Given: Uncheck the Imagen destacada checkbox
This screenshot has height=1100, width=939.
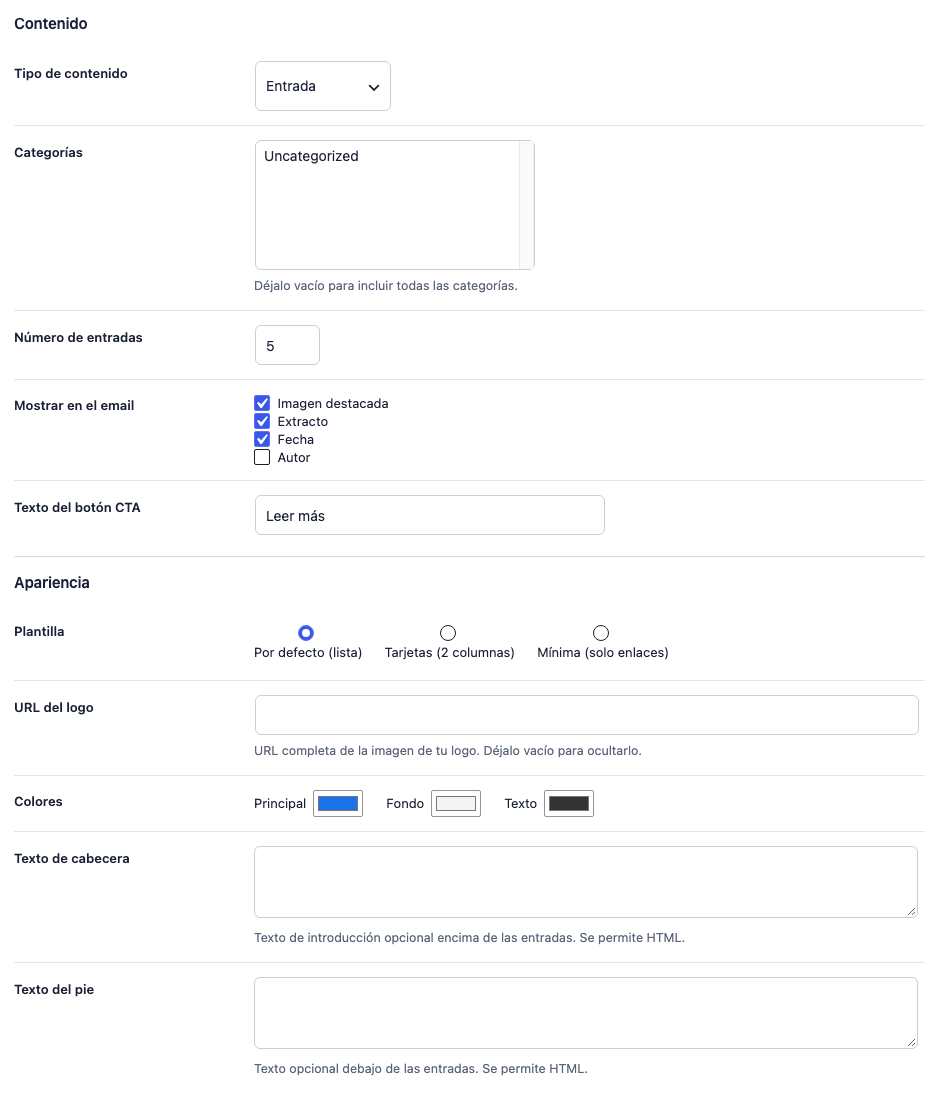Looking at the screenshot, I should click(262, 403).
